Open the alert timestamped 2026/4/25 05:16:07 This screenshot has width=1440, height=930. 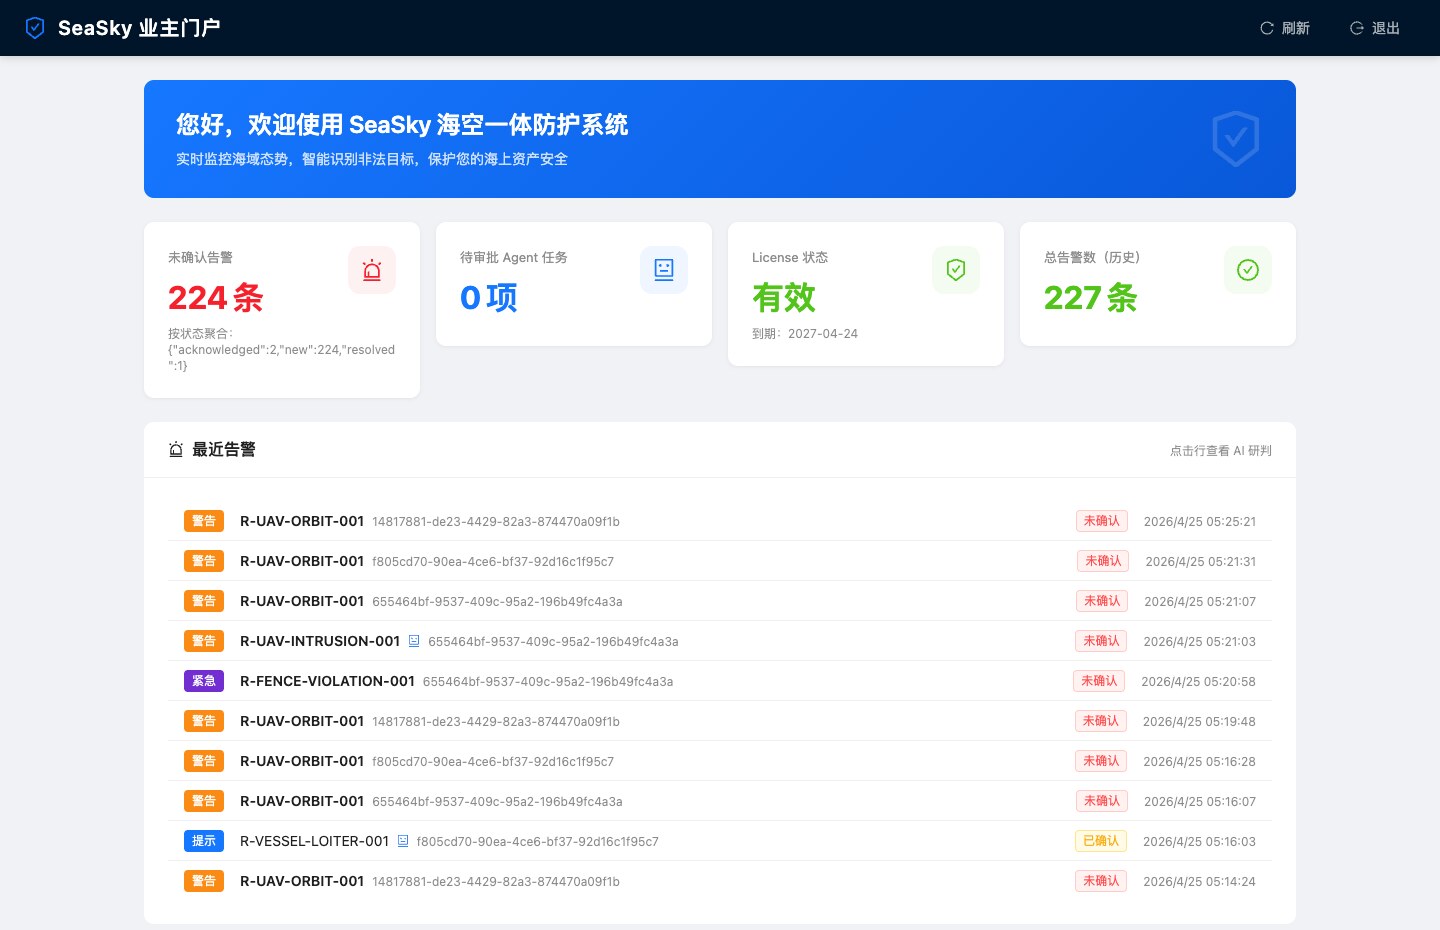720,801
